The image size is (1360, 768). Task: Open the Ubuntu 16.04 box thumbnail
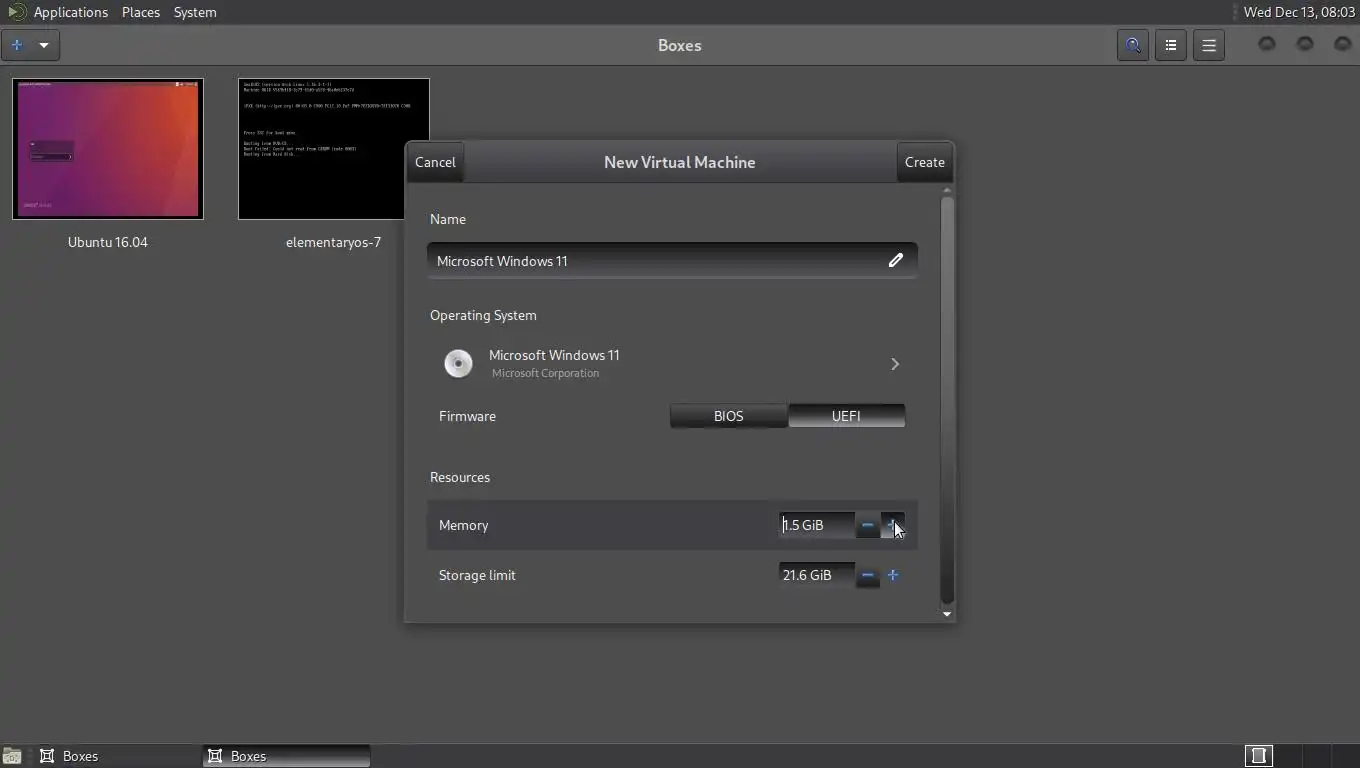point(108,149)
